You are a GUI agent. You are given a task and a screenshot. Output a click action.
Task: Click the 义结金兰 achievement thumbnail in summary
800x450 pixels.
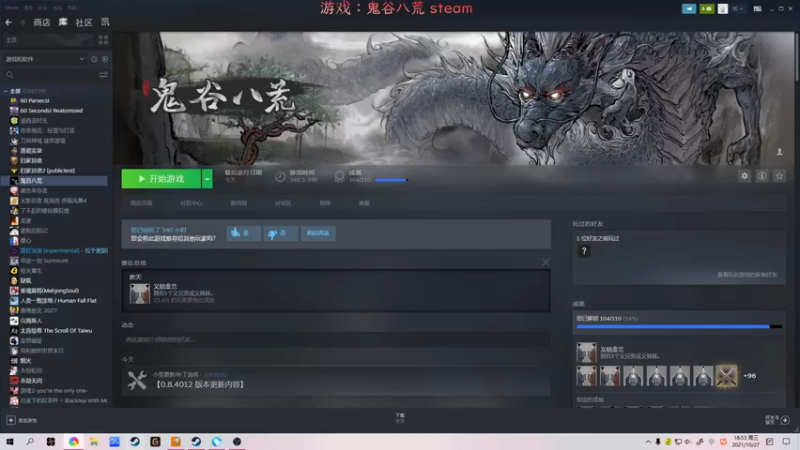(140, 294)
